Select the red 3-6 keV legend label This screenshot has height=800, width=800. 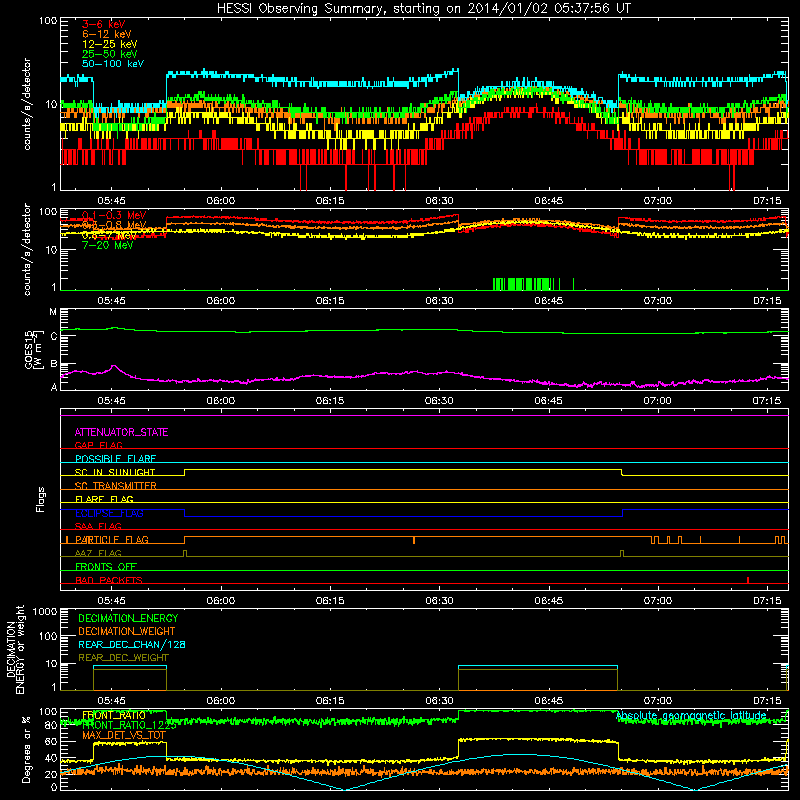103,24
